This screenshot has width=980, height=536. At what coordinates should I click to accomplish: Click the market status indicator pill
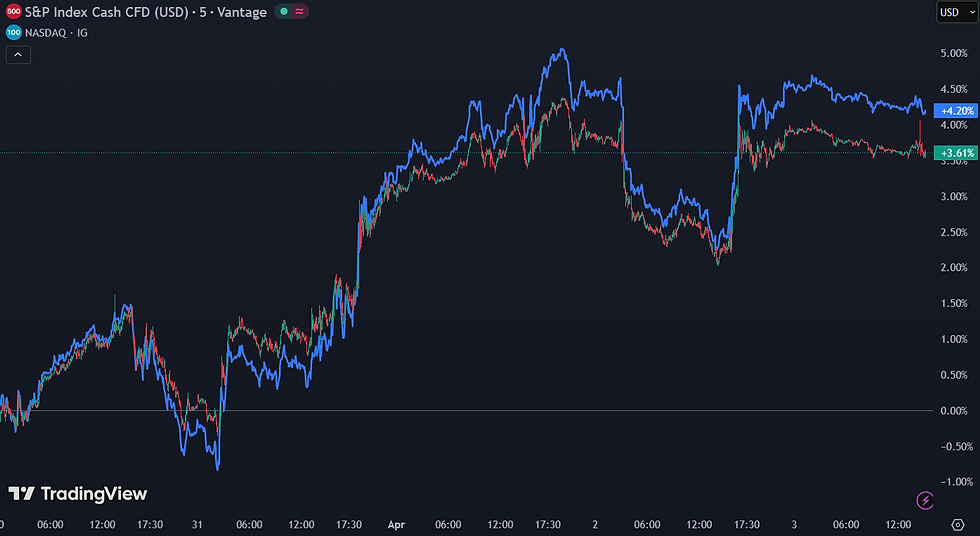coord(291,11)
